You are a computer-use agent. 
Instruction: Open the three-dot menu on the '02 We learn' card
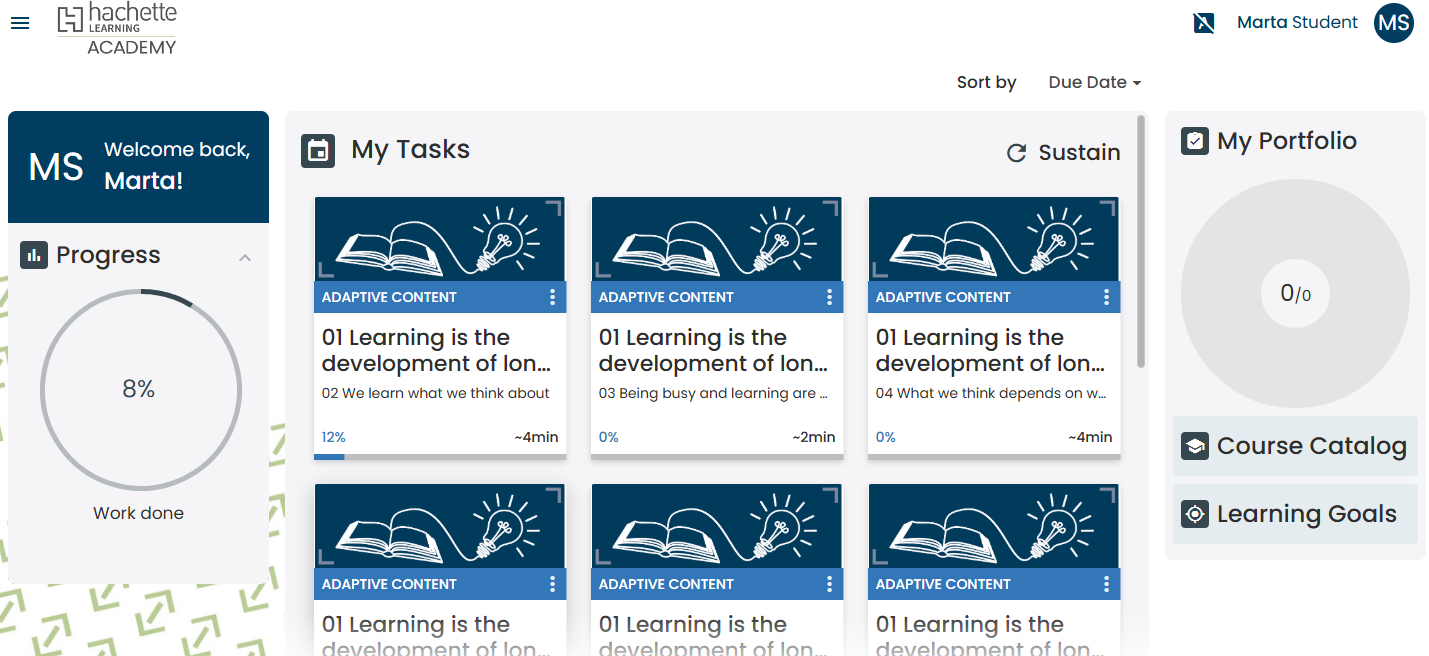[x=552, y=297]
